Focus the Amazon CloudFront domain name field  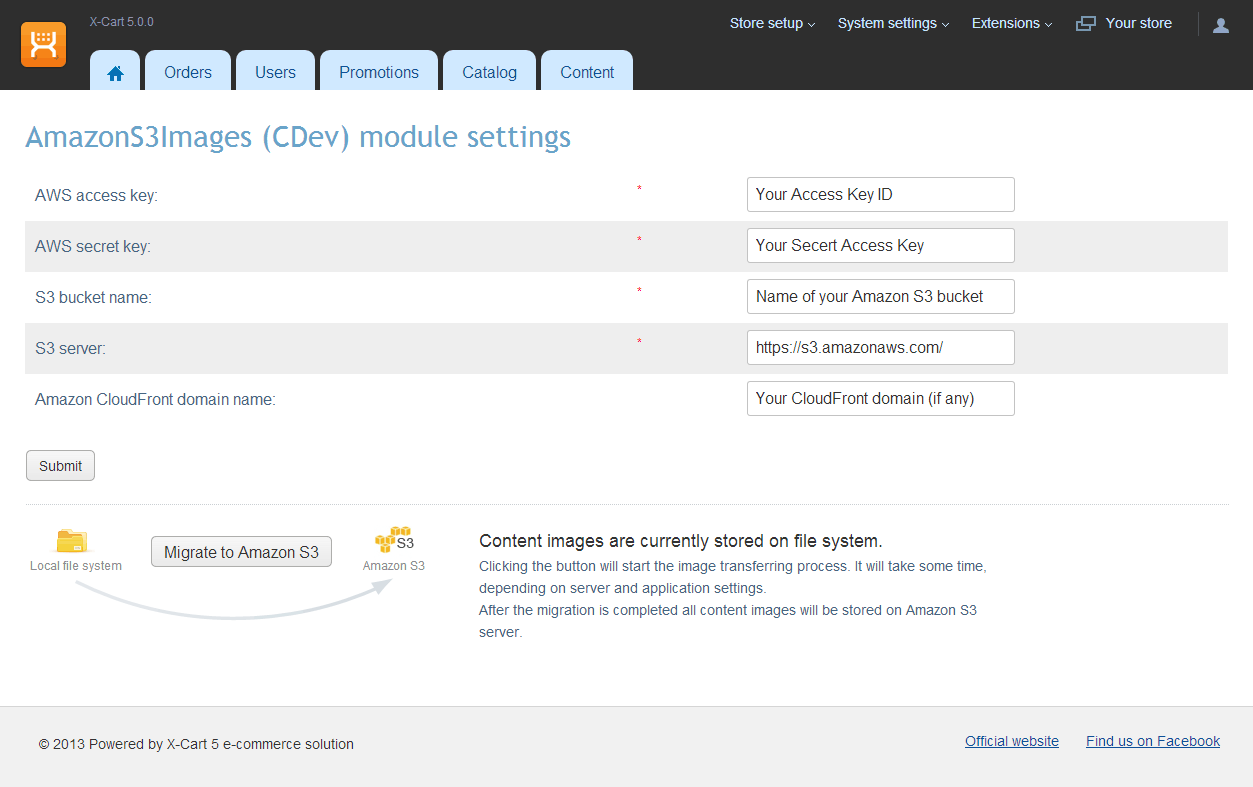point(881,399)
